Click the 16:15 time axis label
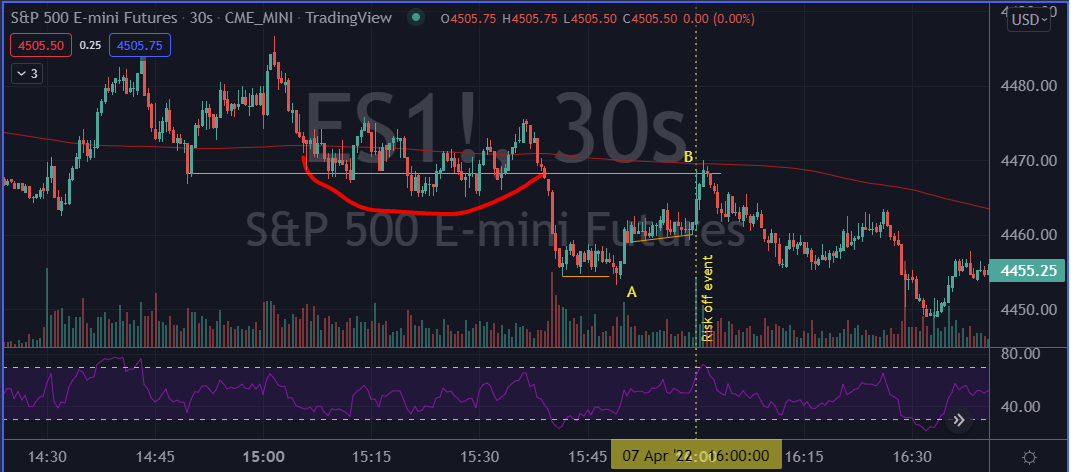Screen dimensions: 1071x472 (x=803, y=456)
